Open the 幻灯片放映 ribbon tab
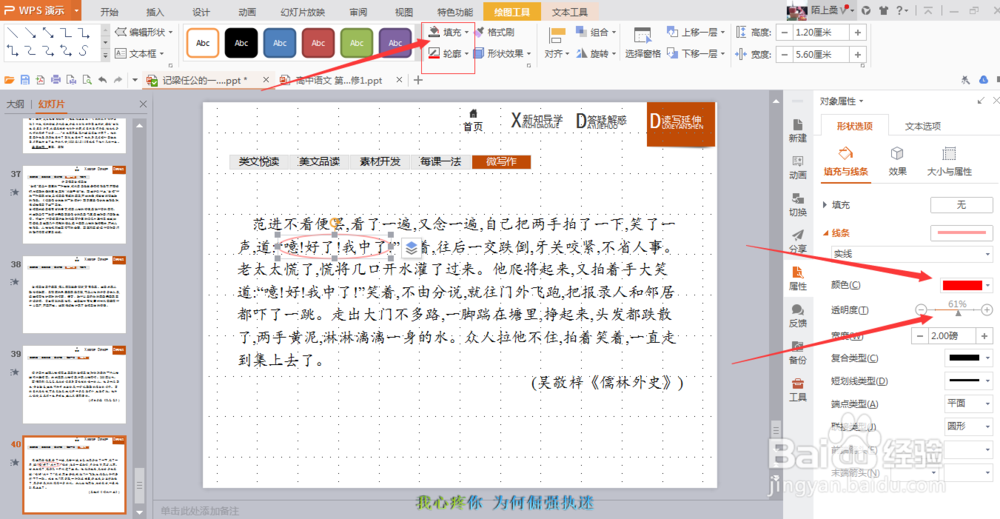Viewport: 1000px width, 519px height. click(302, 11)
